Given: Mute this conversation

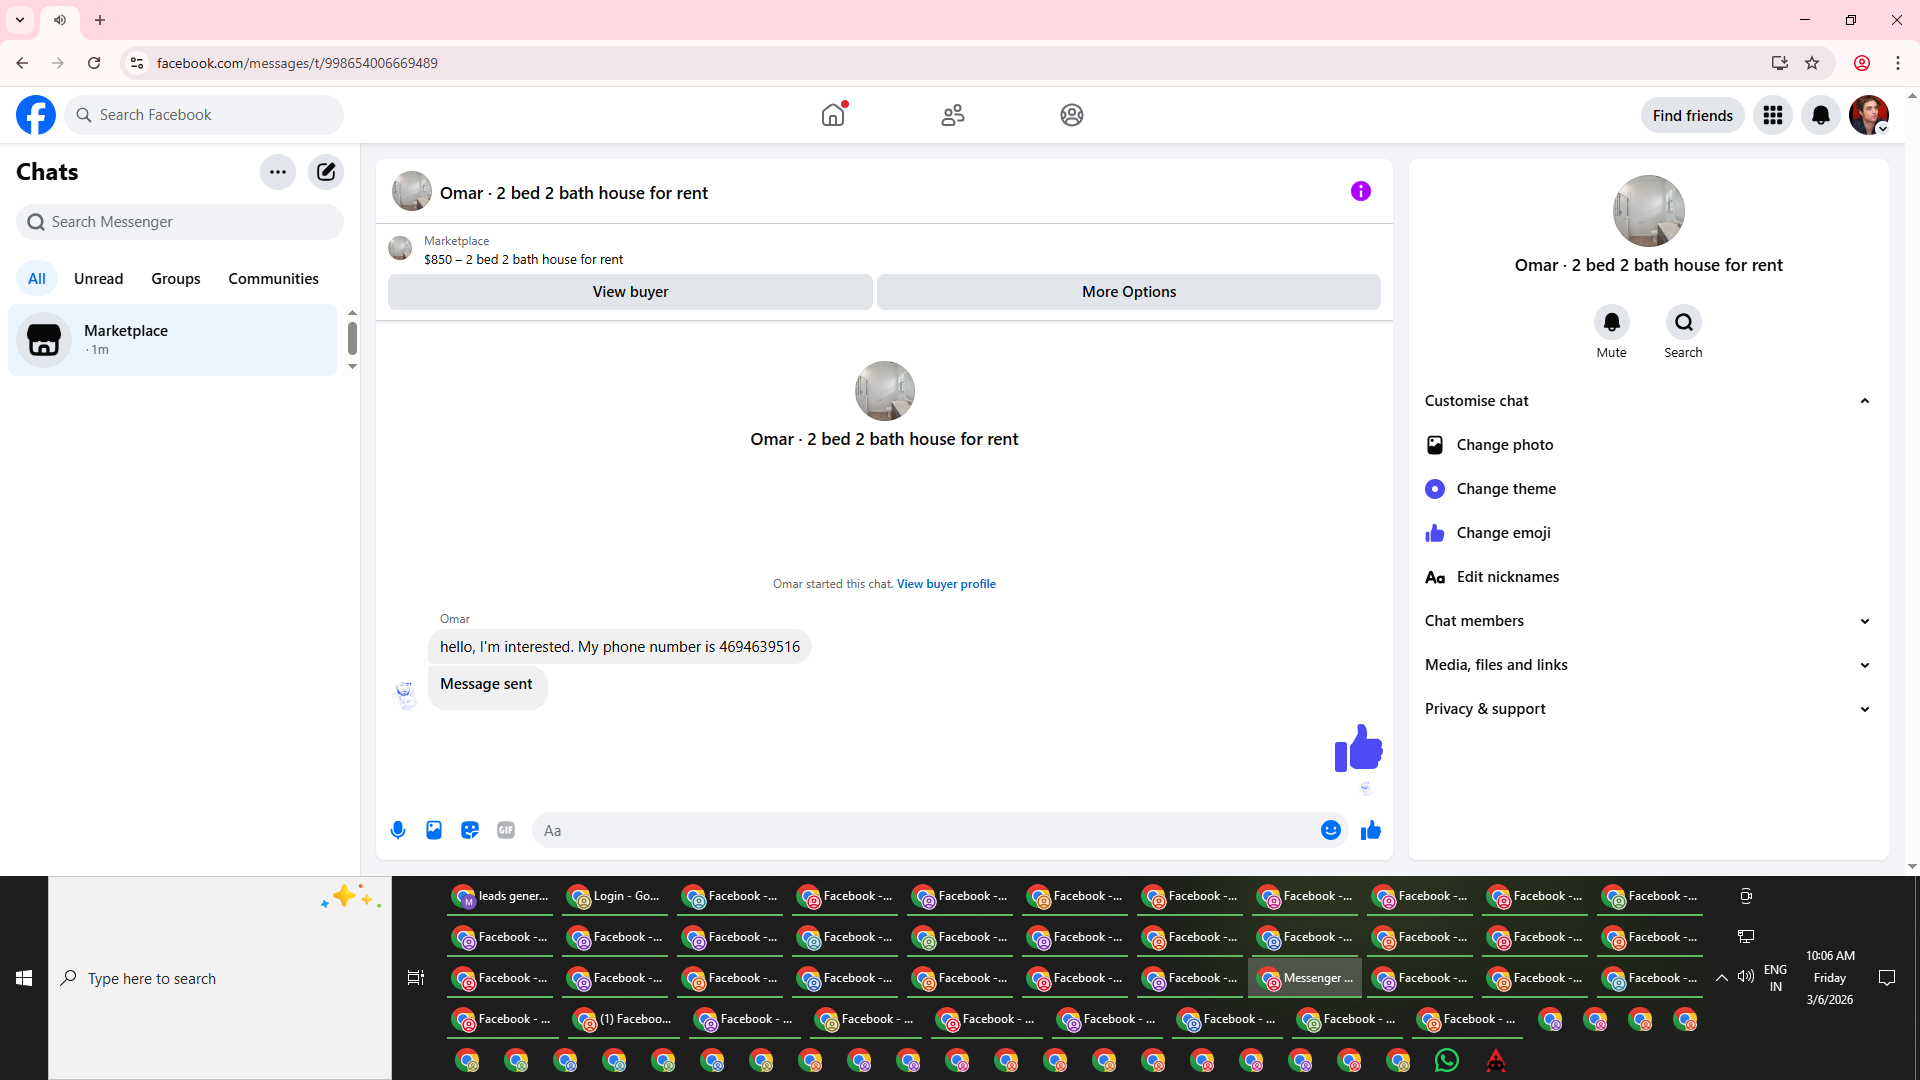Looking at the screenshot, I should (1611, 323).
